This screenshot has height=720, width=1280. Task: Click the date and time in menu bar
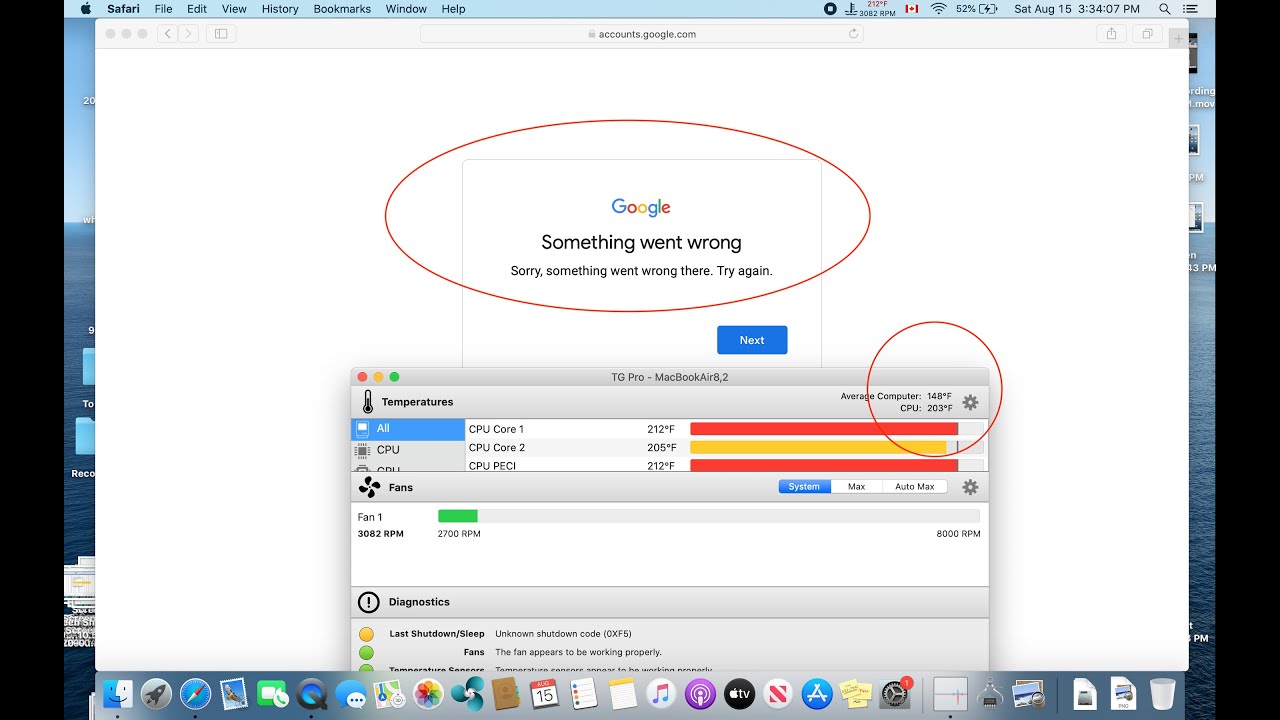1077,9
